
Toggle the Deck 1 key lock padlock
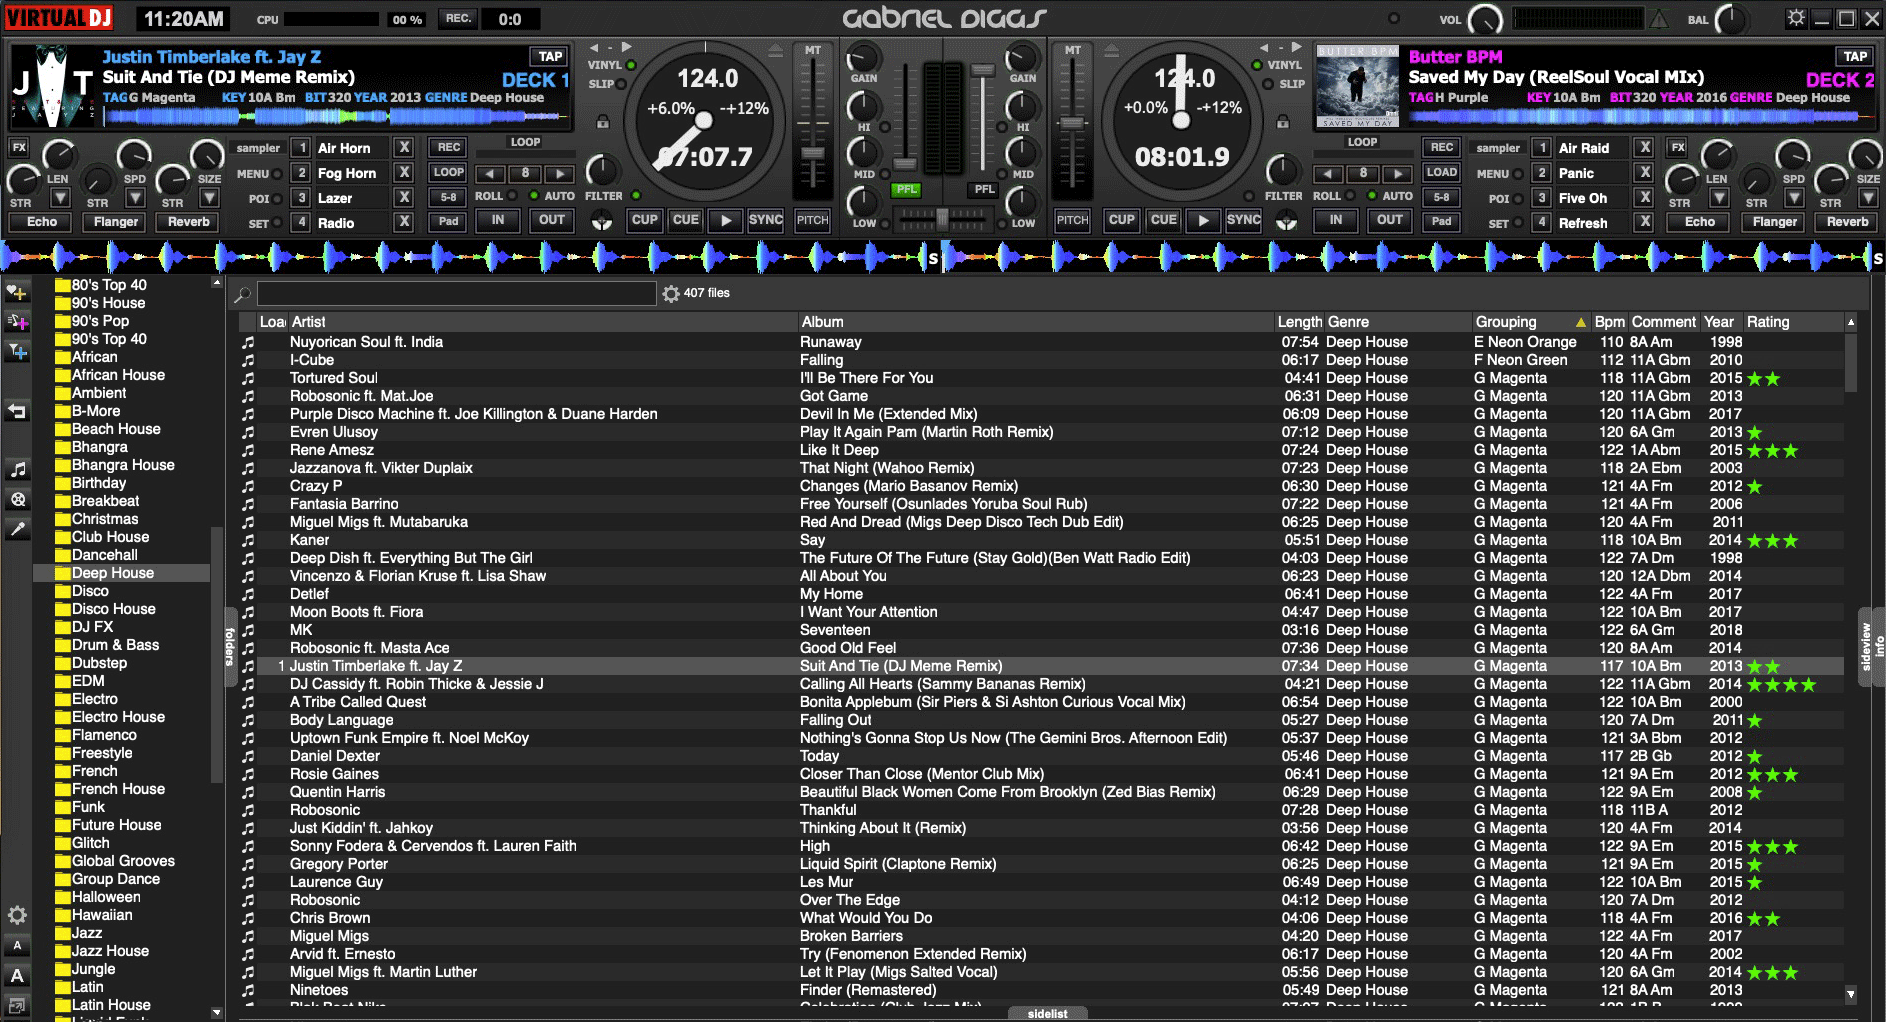click(x=603, y=122)
